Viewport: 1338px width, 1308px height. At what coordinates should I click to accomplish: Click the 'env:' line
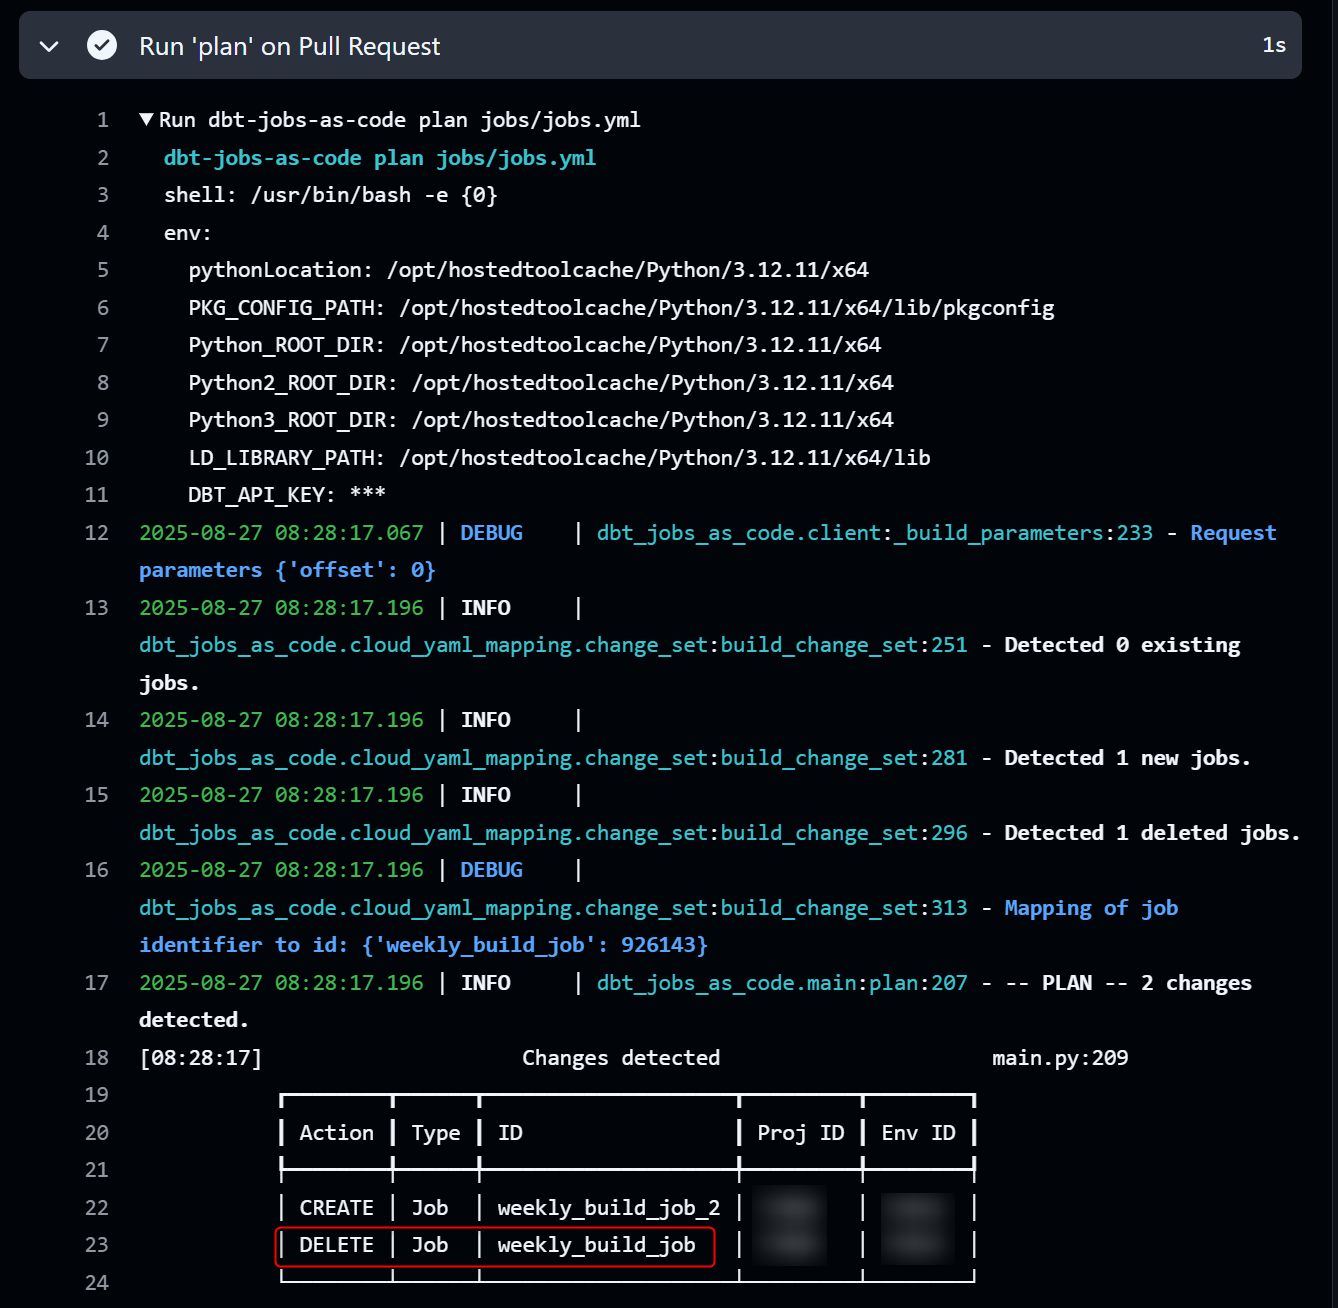[x=188, y=233]
